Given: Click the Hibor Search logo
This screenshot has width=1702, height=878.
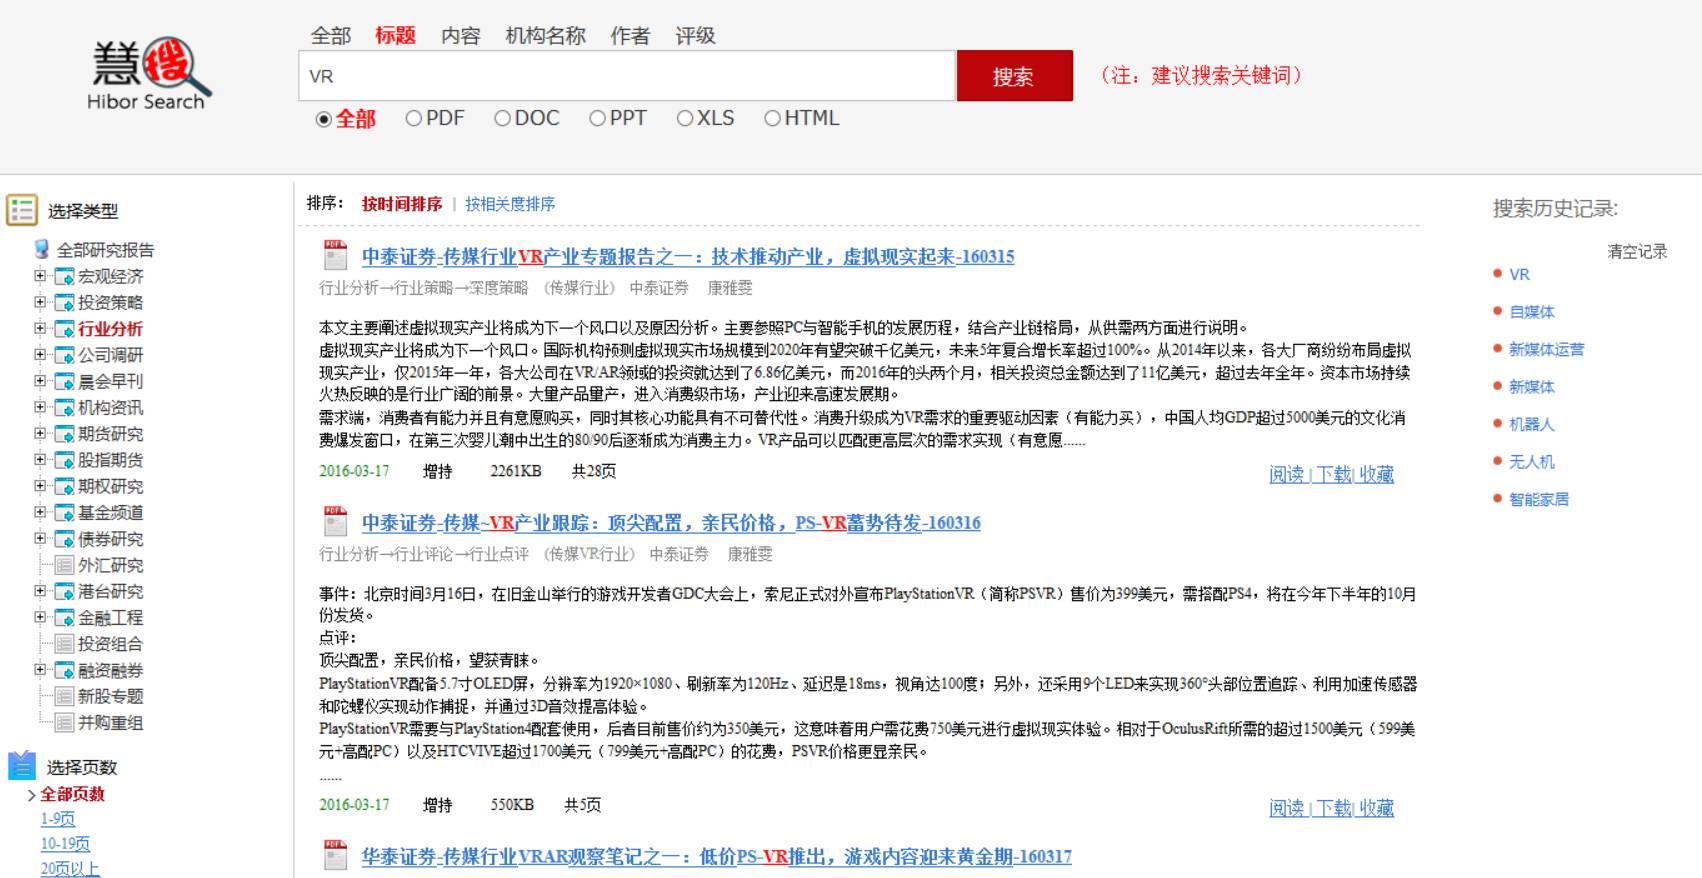Looking at the screenshot, I should (x=151, y=75).
